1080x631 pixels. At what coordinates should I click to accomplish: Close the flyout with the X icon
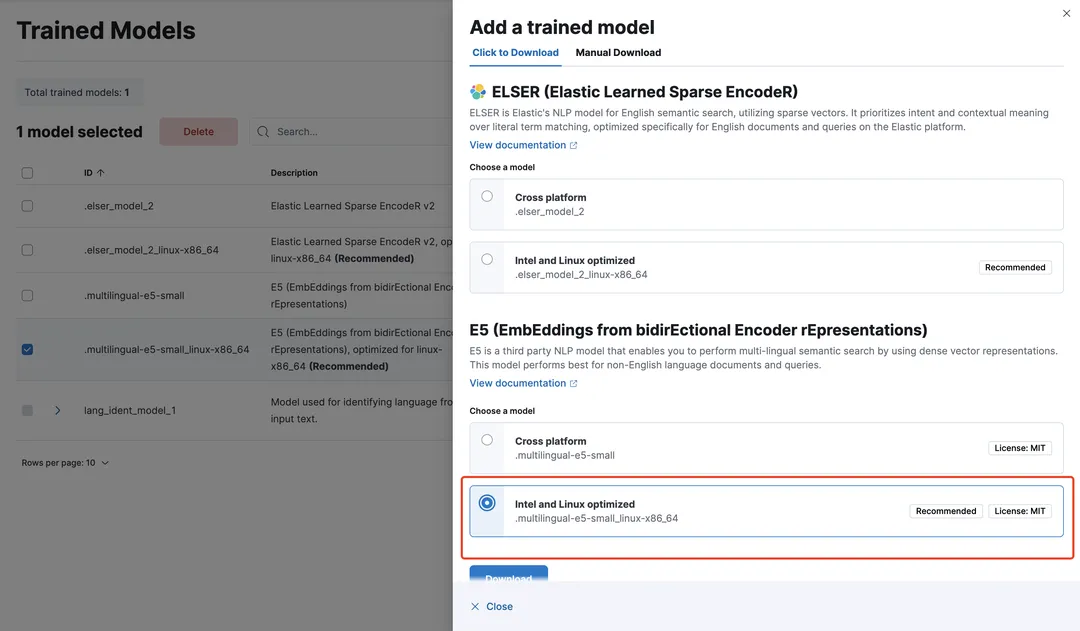pos(1065,14)
